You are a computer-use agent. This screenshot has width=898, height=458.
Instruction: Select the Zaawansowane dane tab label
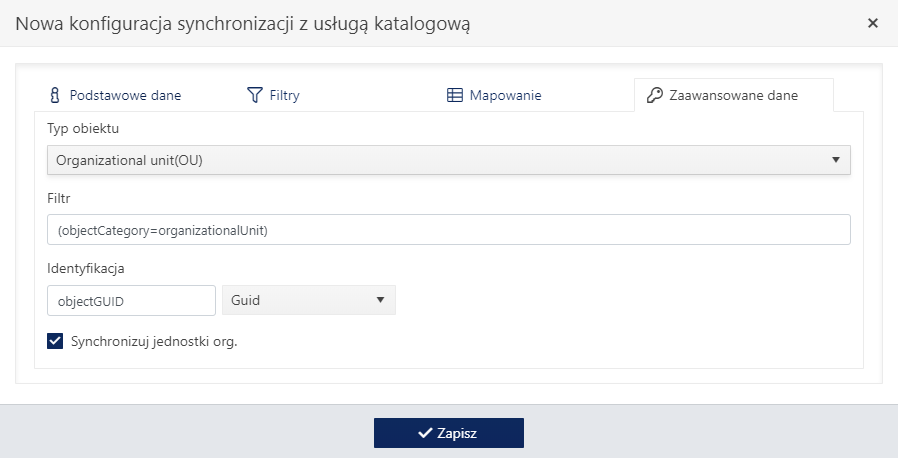click(x=734, y=95)
